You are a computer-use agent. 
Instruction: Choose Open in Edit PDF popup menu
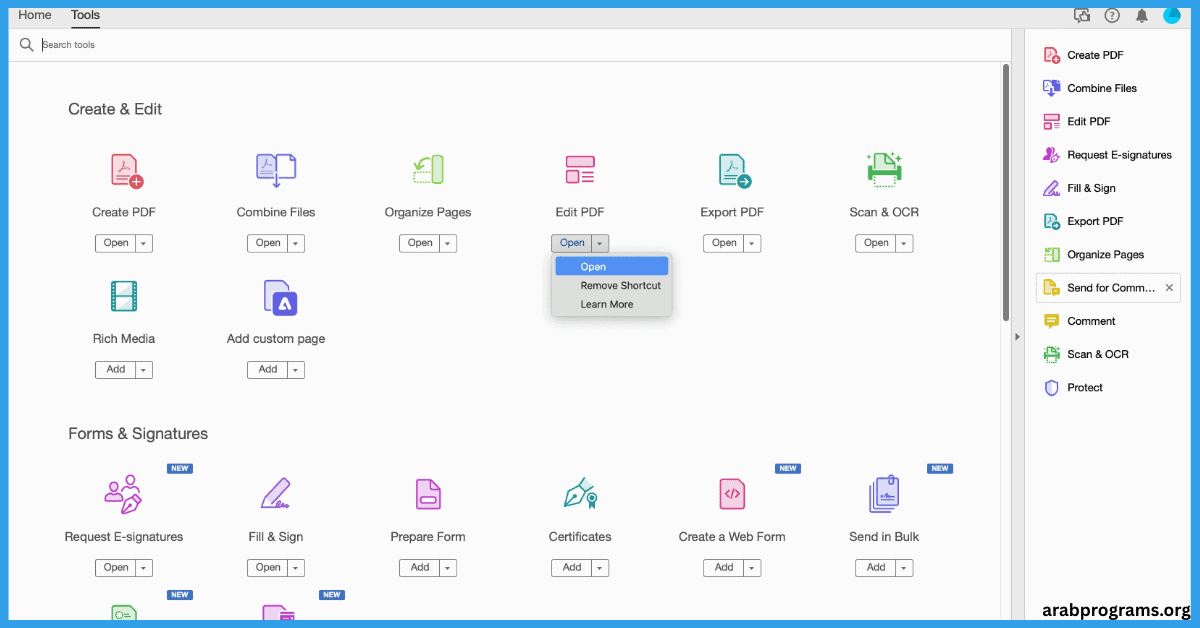tap(612, 267)
